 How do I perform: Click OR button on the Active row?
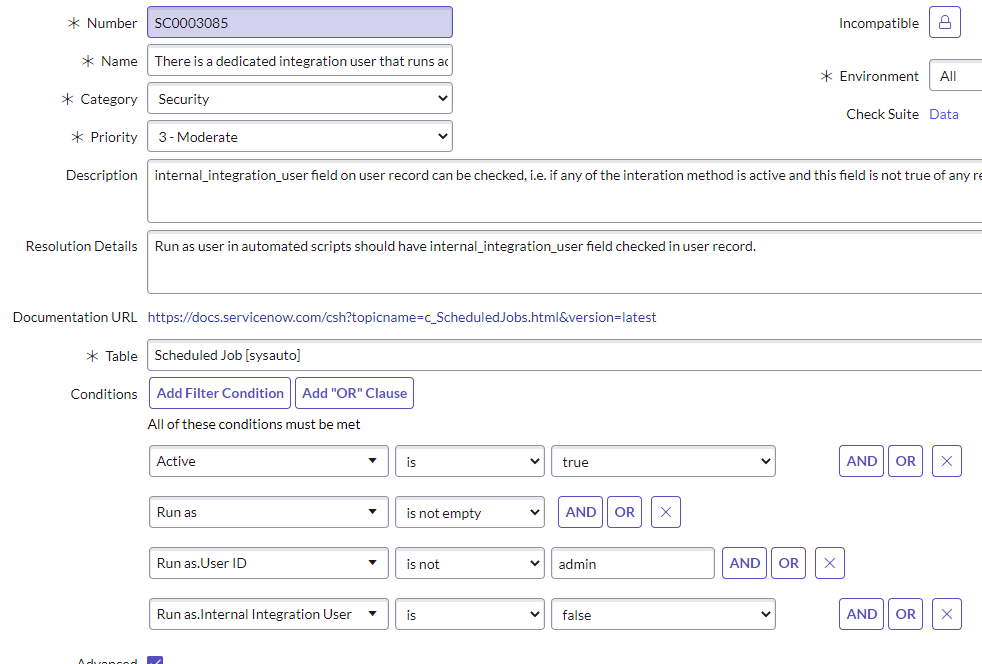click(905, 461)
